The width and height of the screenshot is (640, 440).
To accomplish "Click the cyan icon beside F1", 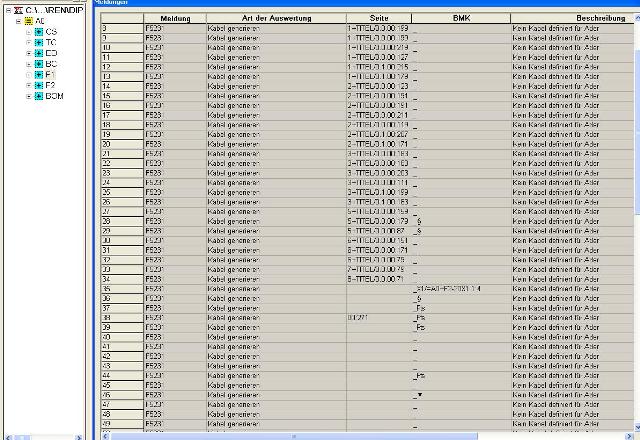I will pyautogui.click(x=39, y=75).
